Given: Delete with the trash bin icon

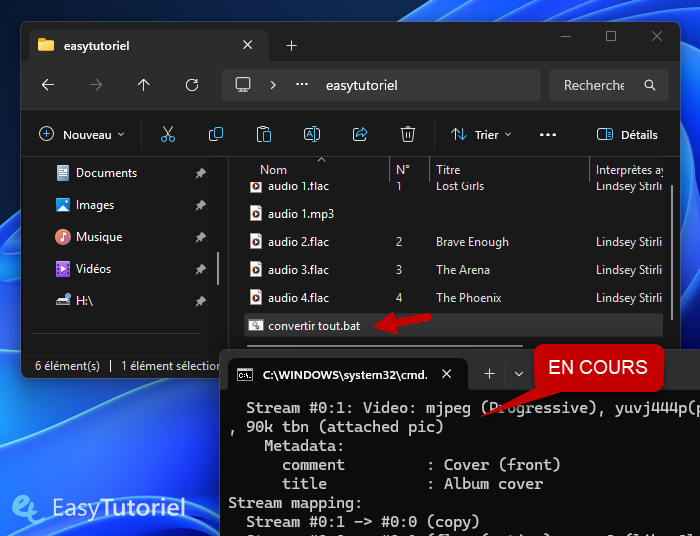Looking at the screenshot, I should point(408,134).
